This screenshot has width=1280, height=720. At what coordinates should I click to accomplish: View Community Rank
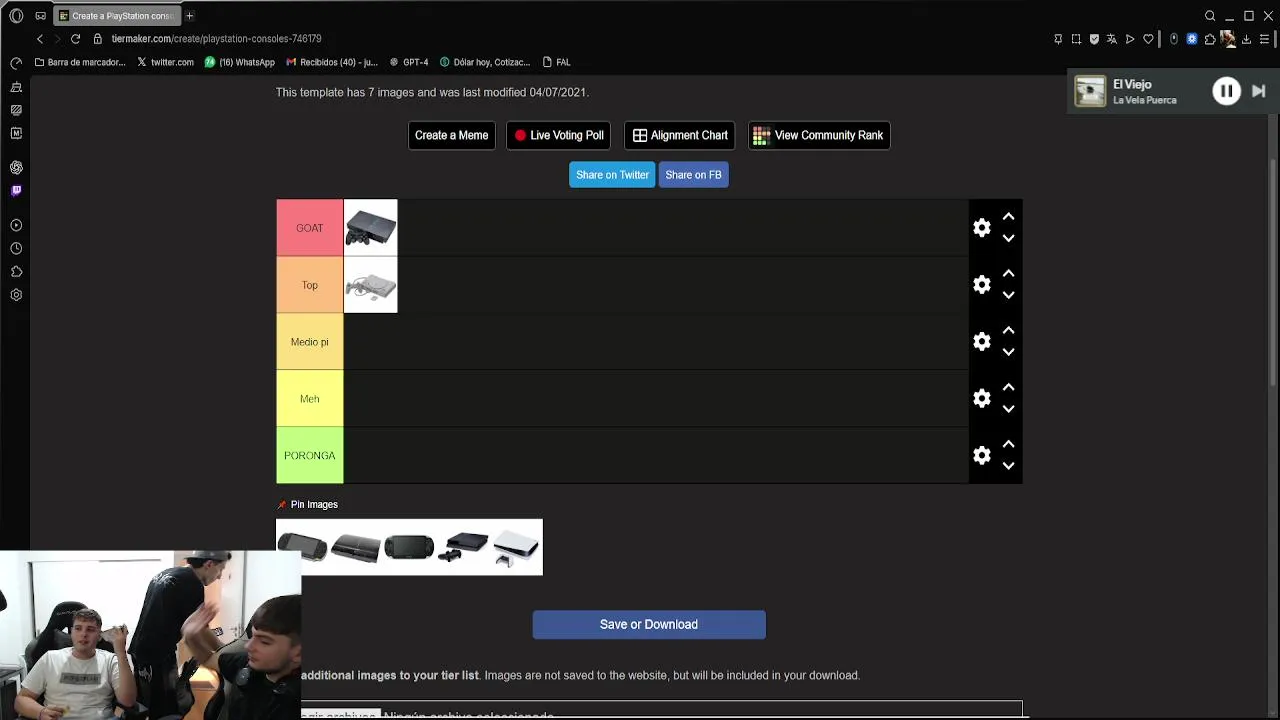pos(819,135)
